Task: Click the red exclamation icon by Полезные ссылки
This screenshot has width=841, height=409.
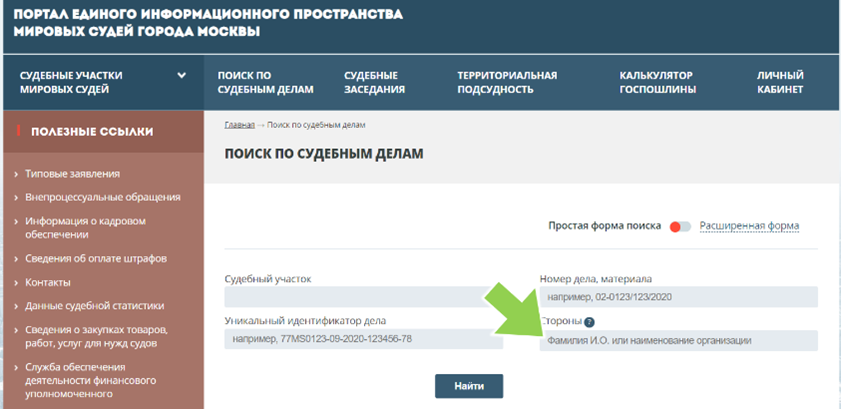Action: coord(18,131)
